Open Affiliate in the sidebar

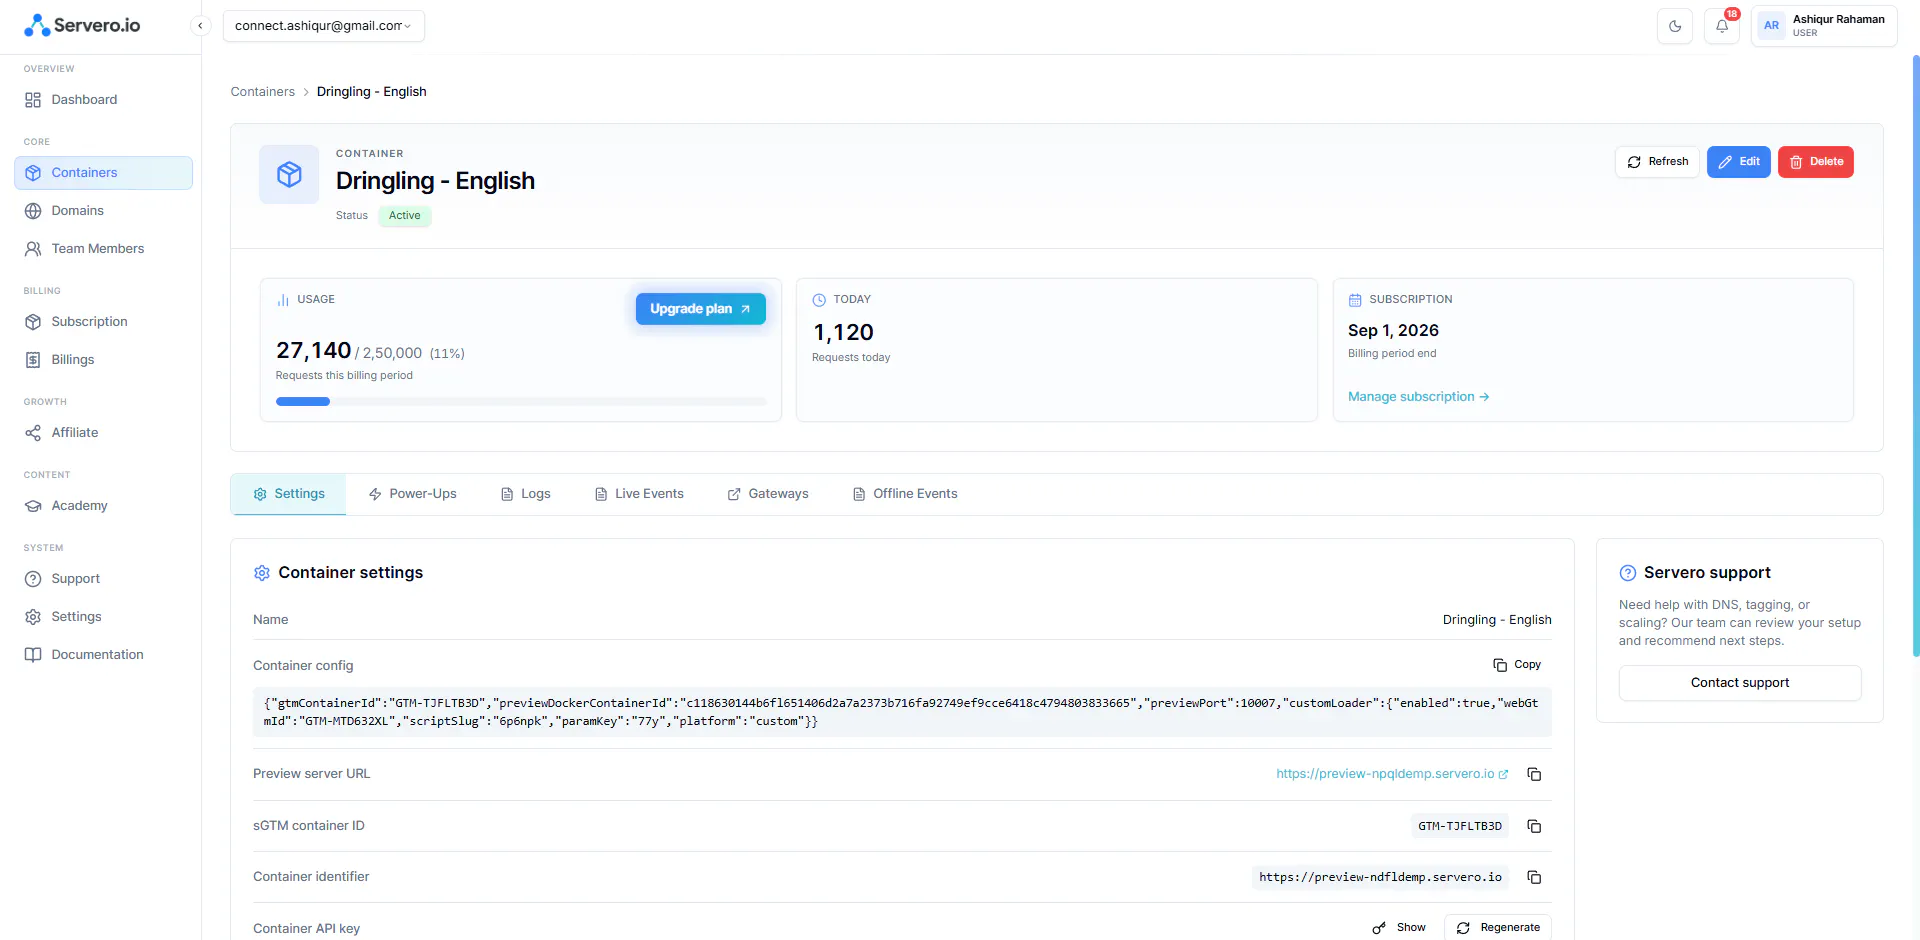(x=103, y=433)
